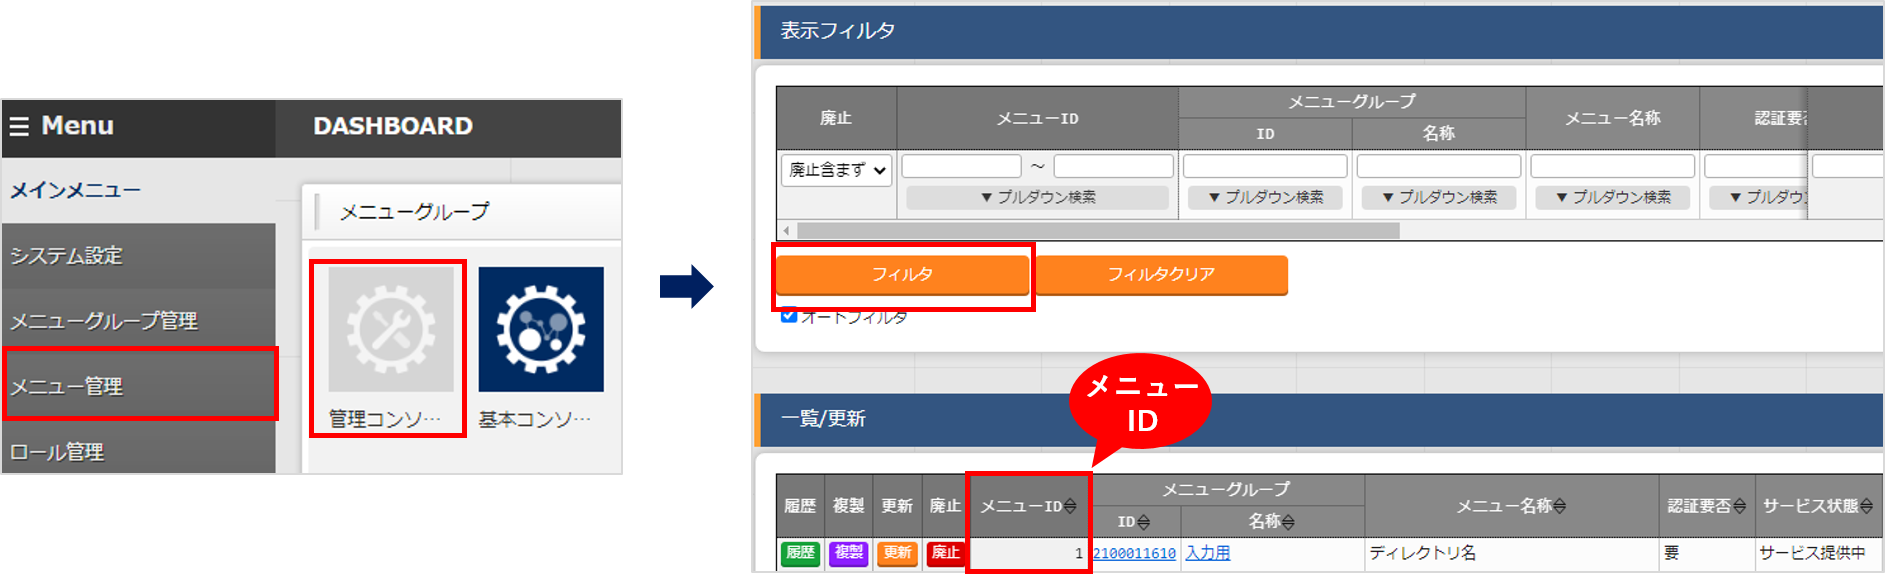Open プルダウン検索 under メニュー名称
The height and width of the screenshot is (574, 1885).
[x=1612, y=197]
